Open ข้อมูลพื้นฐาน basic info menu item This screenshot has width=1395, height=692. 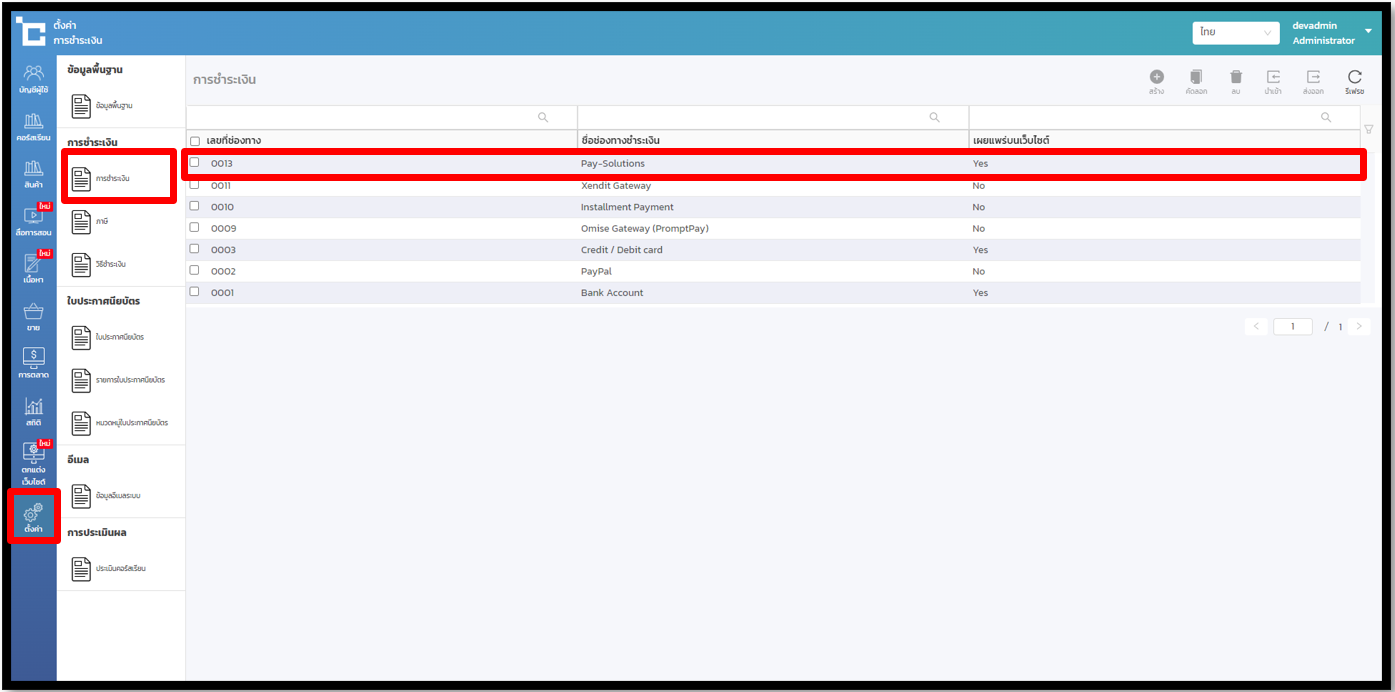[x=113, y=105]
